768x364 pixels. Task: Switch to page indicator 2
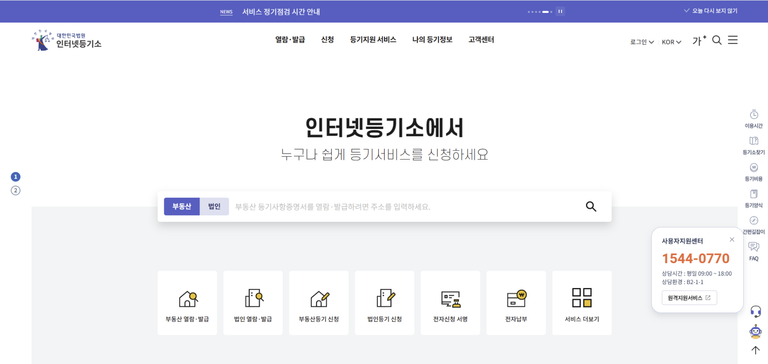click(16, 191)
